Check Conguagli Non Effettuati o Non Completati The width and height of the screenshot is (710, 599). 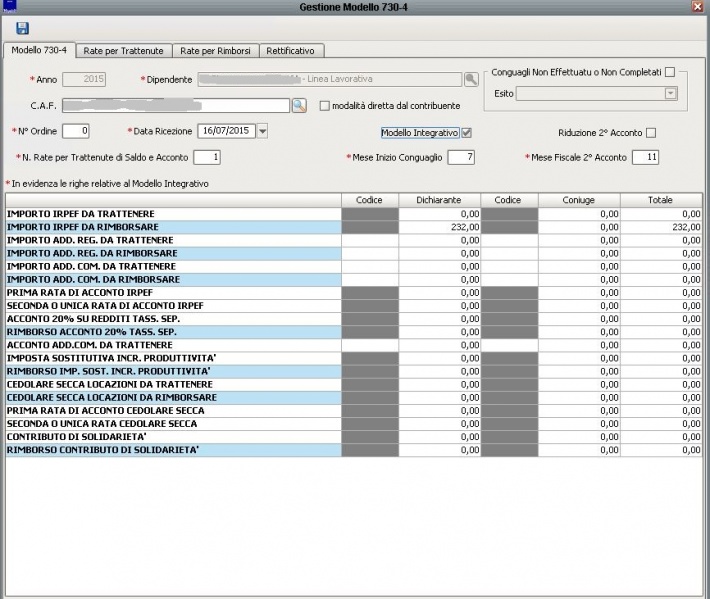point(670,72)
